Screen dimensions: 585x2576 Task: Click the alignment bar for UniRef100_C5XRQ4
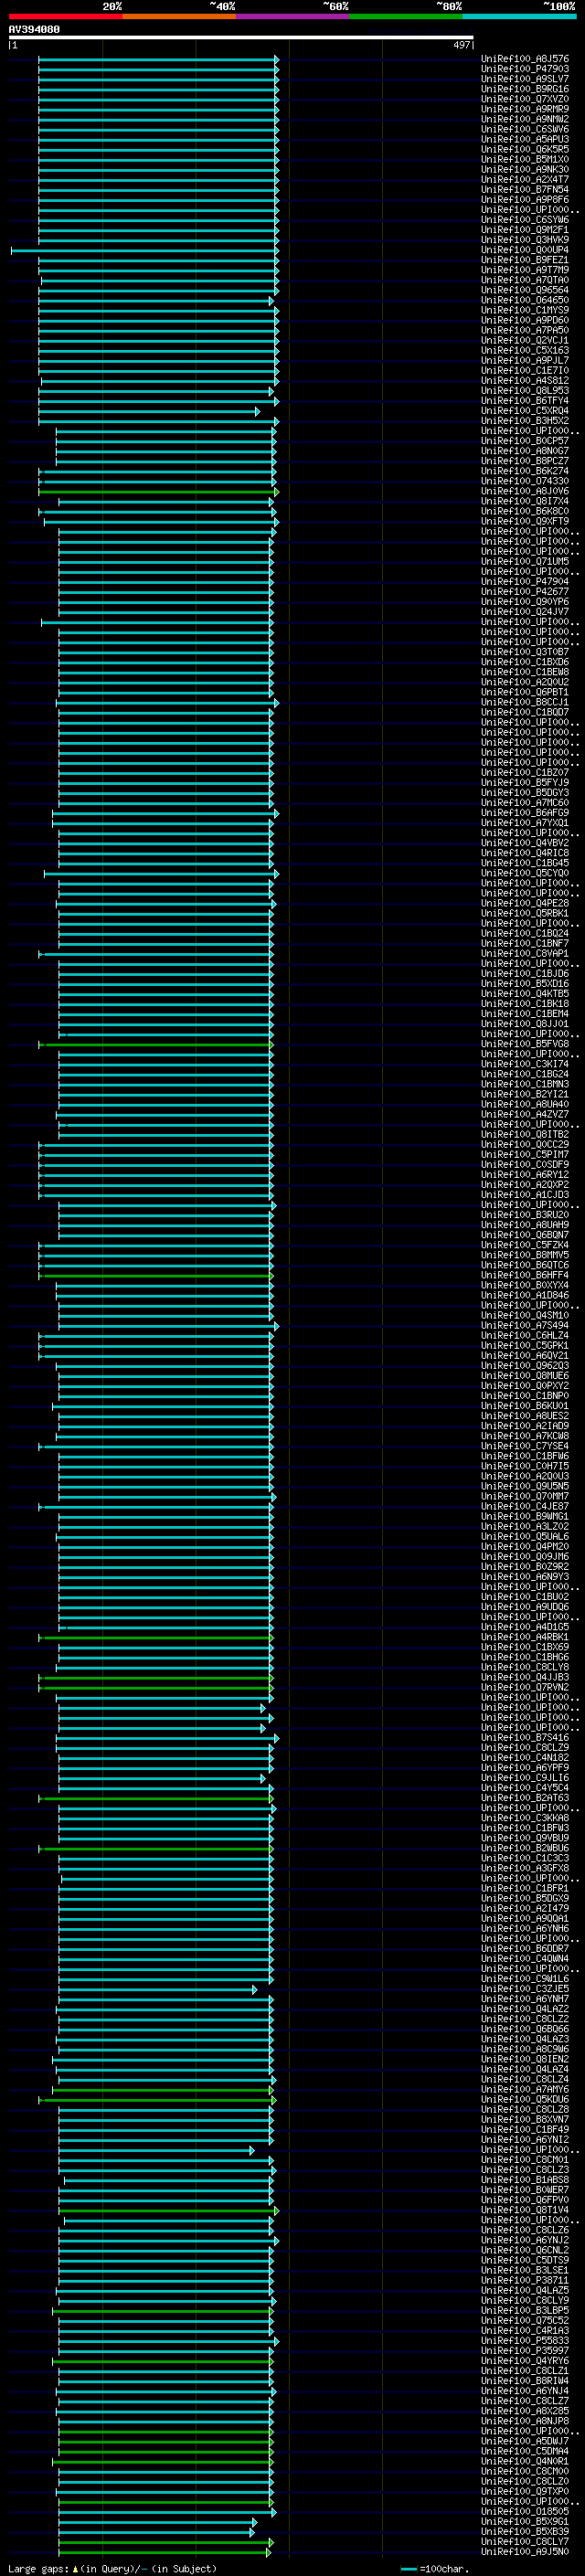pos(149,411)
